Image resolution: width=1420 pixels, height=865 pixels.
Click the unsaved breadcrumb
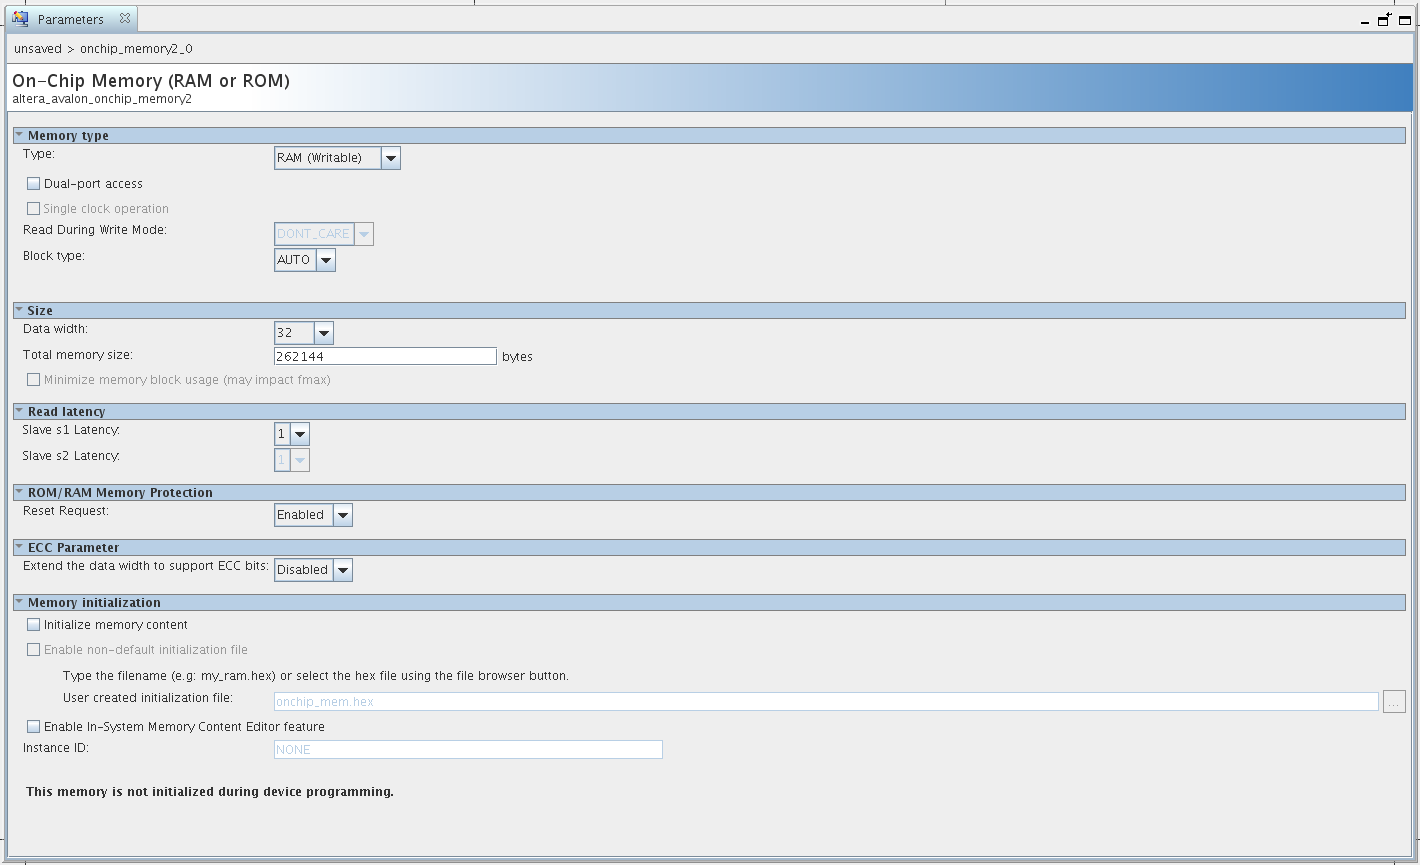point(38,48)
